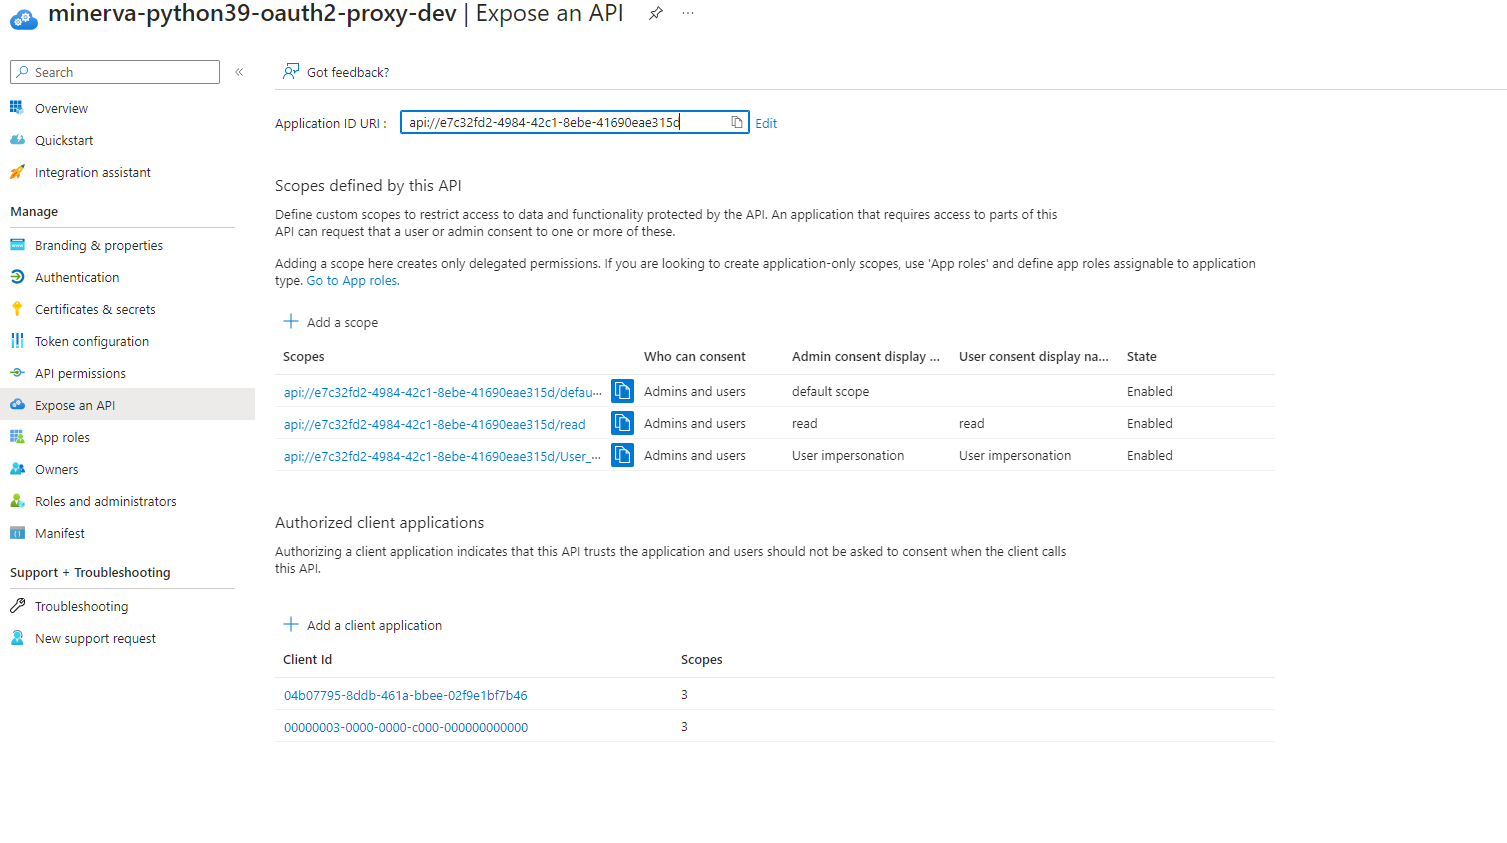Copy the User impersonation scope URI

622,455
